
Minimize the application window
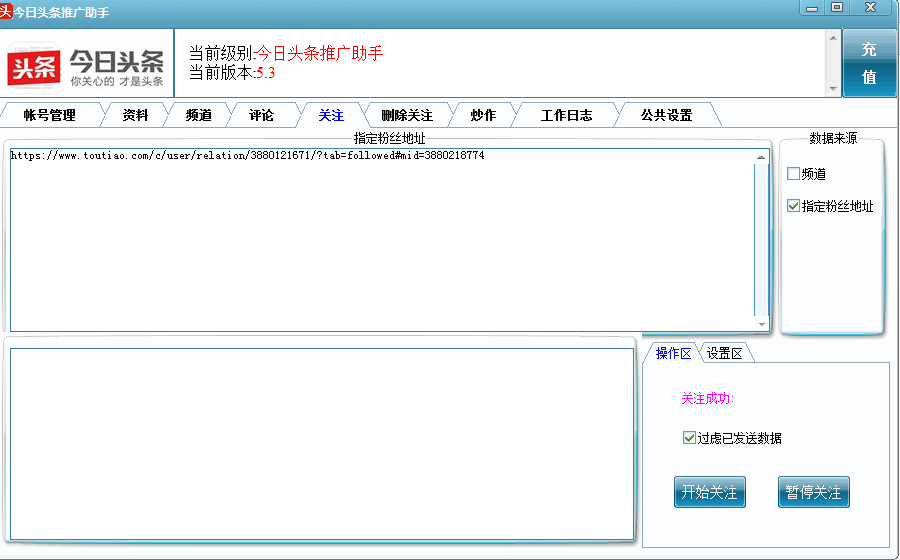pyautogui.click(x=812, y=8)
